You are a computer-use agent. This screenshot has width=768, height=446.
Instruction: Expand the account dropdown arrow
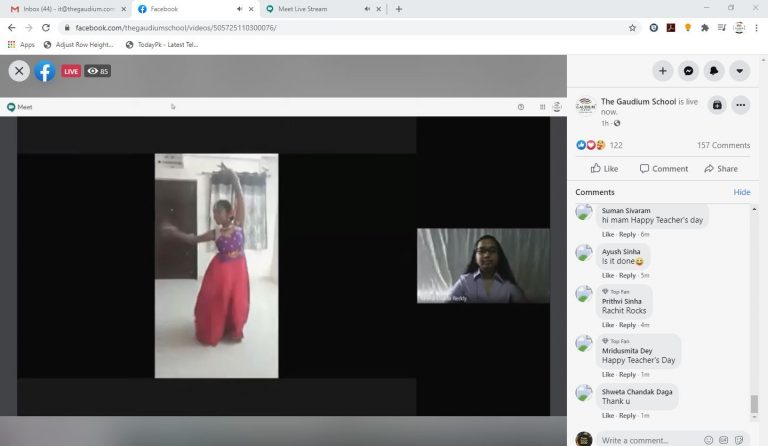tap(739, 71)
